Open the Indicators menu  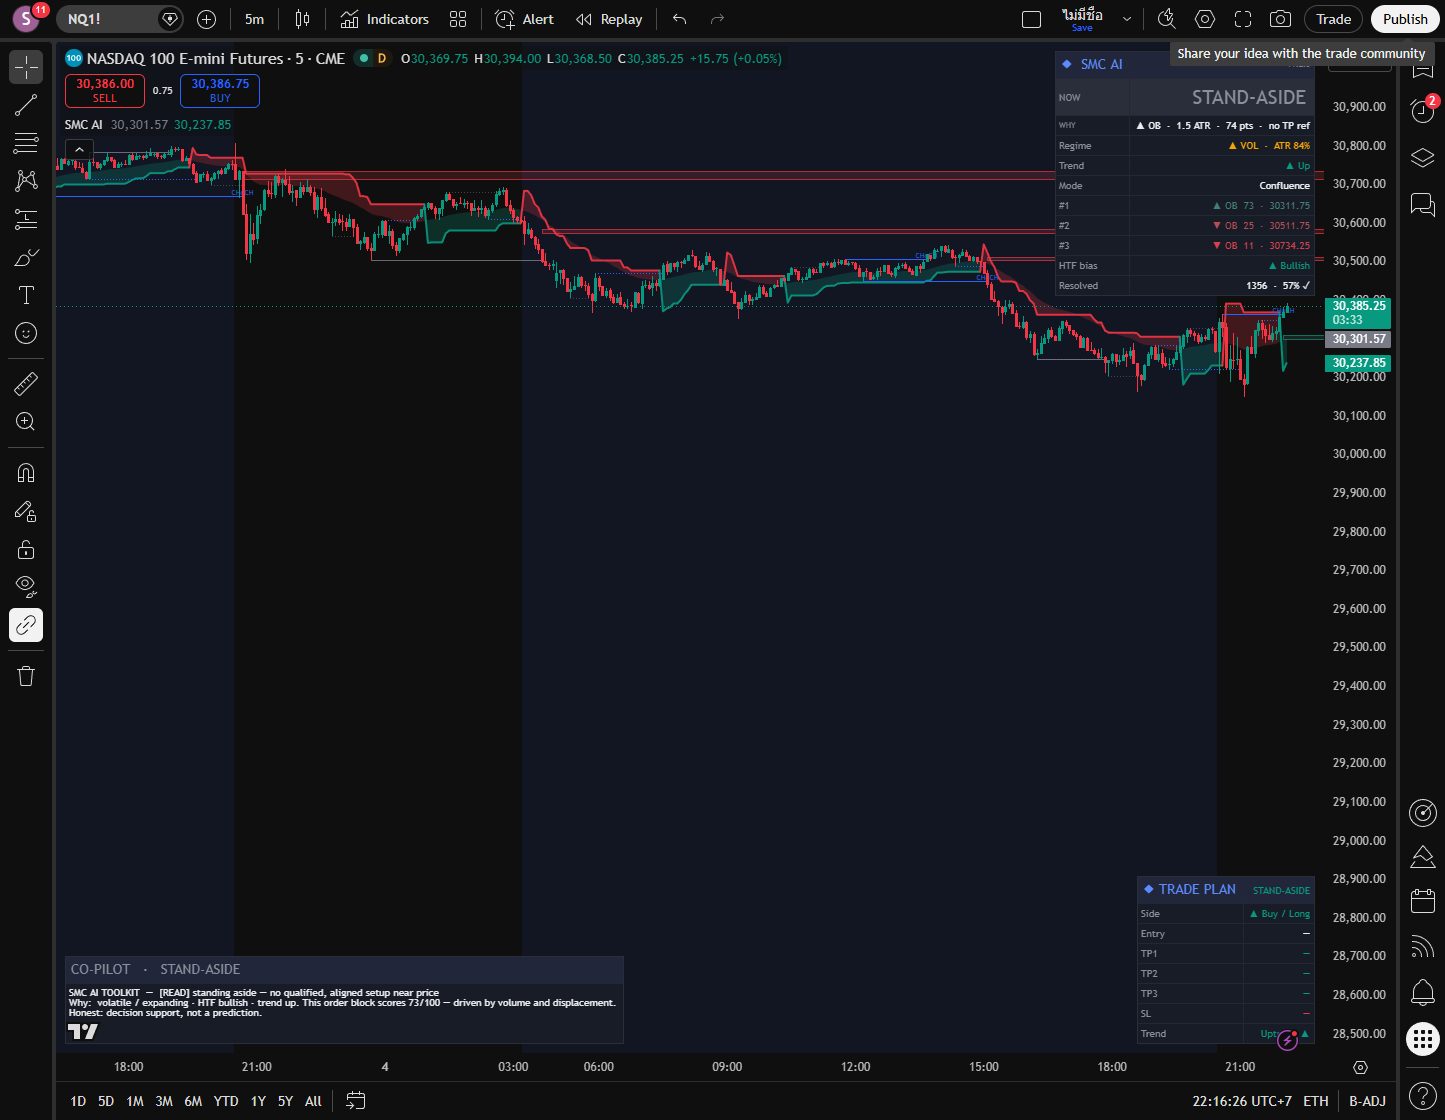[x=384, y=19]
